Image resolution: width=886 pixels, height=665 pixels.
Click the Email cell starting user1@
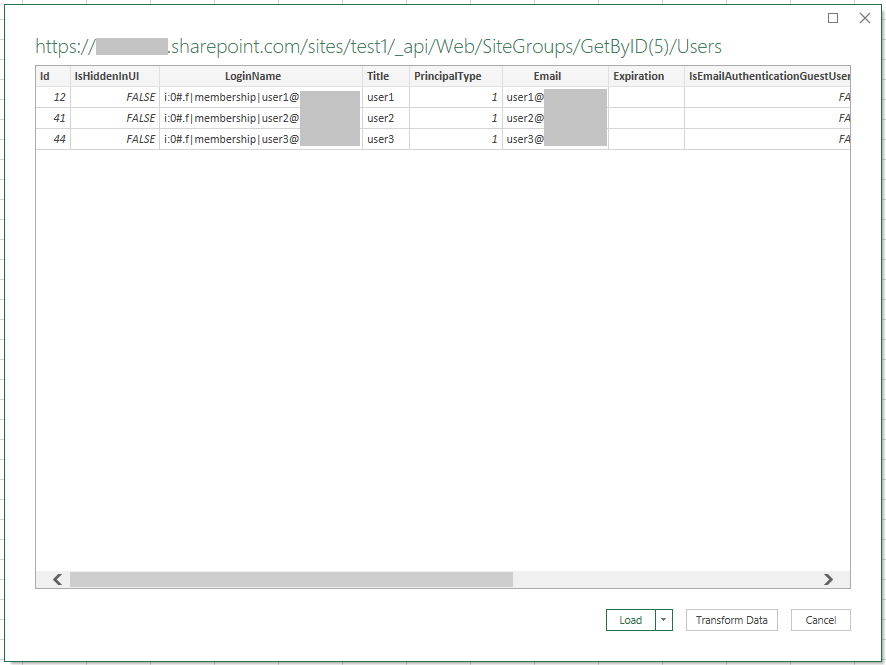pyautogui.click(x=555, y=97)
